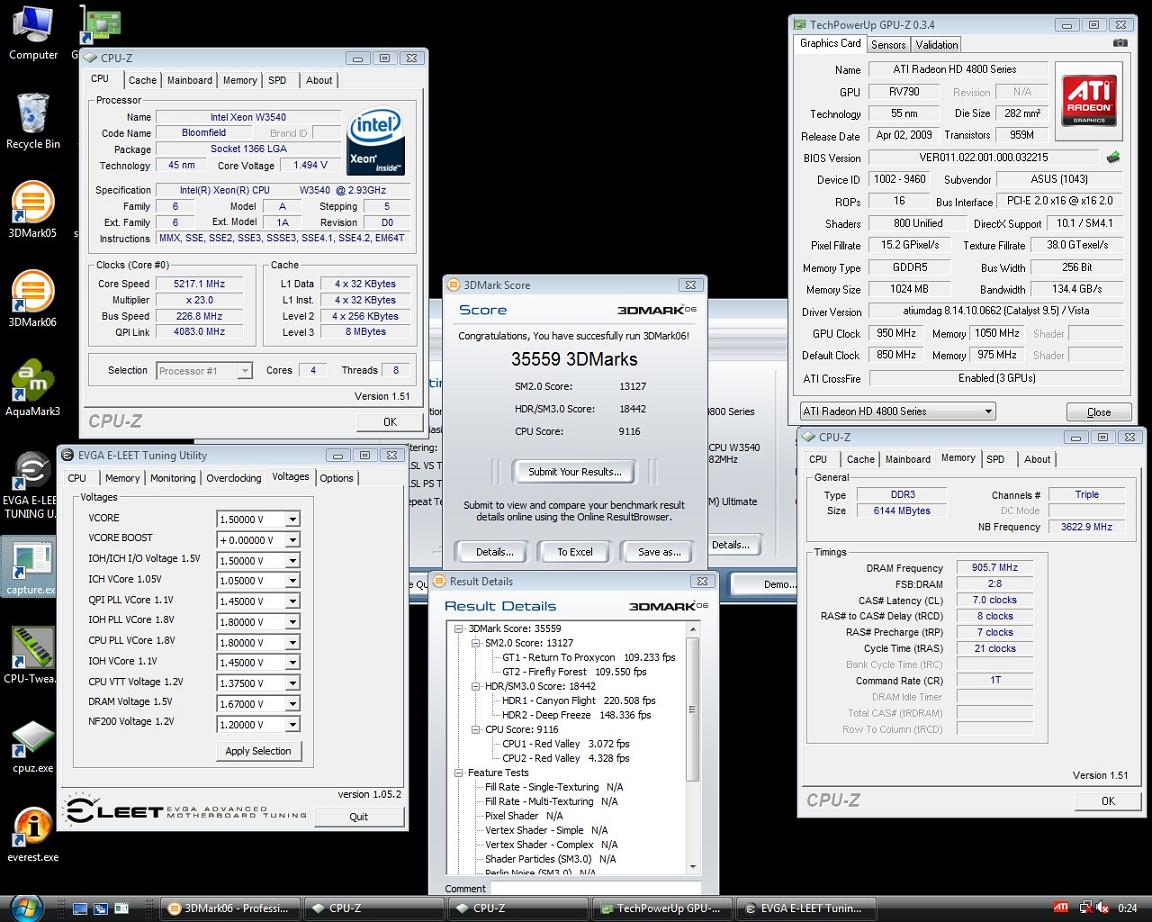Open the Recycle Bin desktop icon
Image resolution: width=1152 pixels, height=922 pixels.
(32, 121)
